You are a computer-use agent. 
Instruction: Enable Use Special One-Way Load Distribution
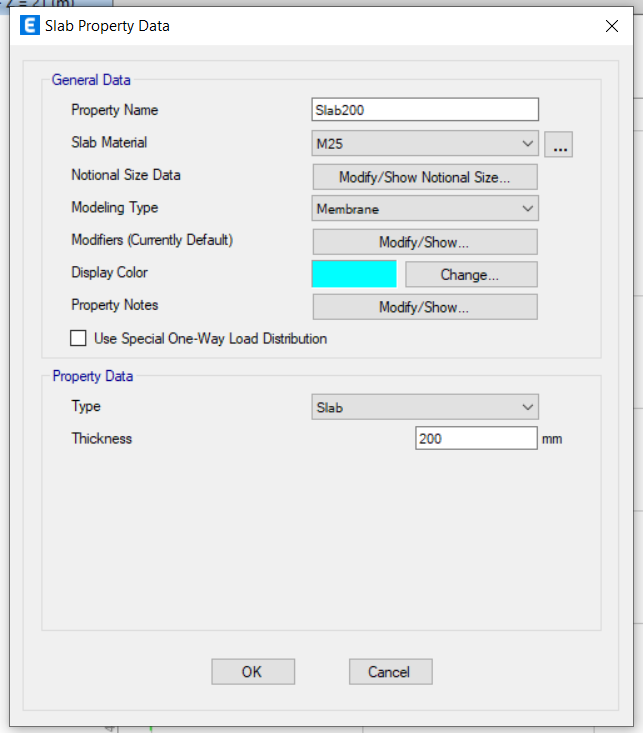click(x=78, y=338)
